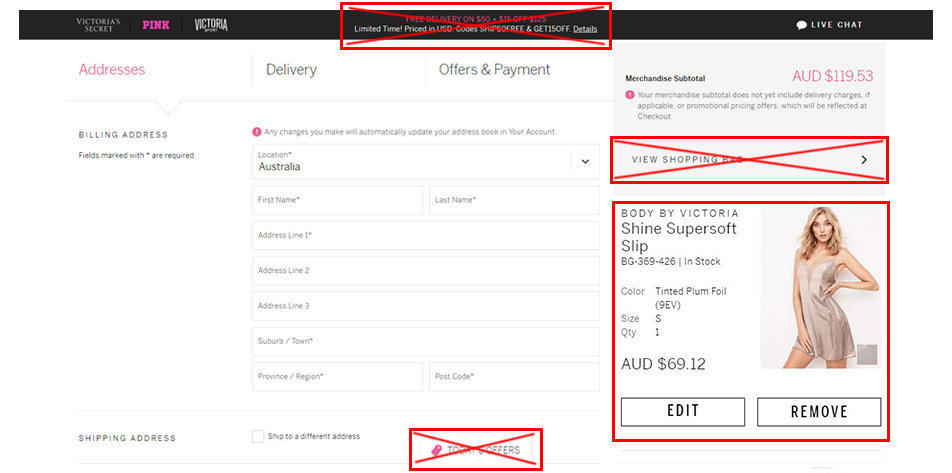Select the Tinted Plum Foil color swatch

point(867,355)
